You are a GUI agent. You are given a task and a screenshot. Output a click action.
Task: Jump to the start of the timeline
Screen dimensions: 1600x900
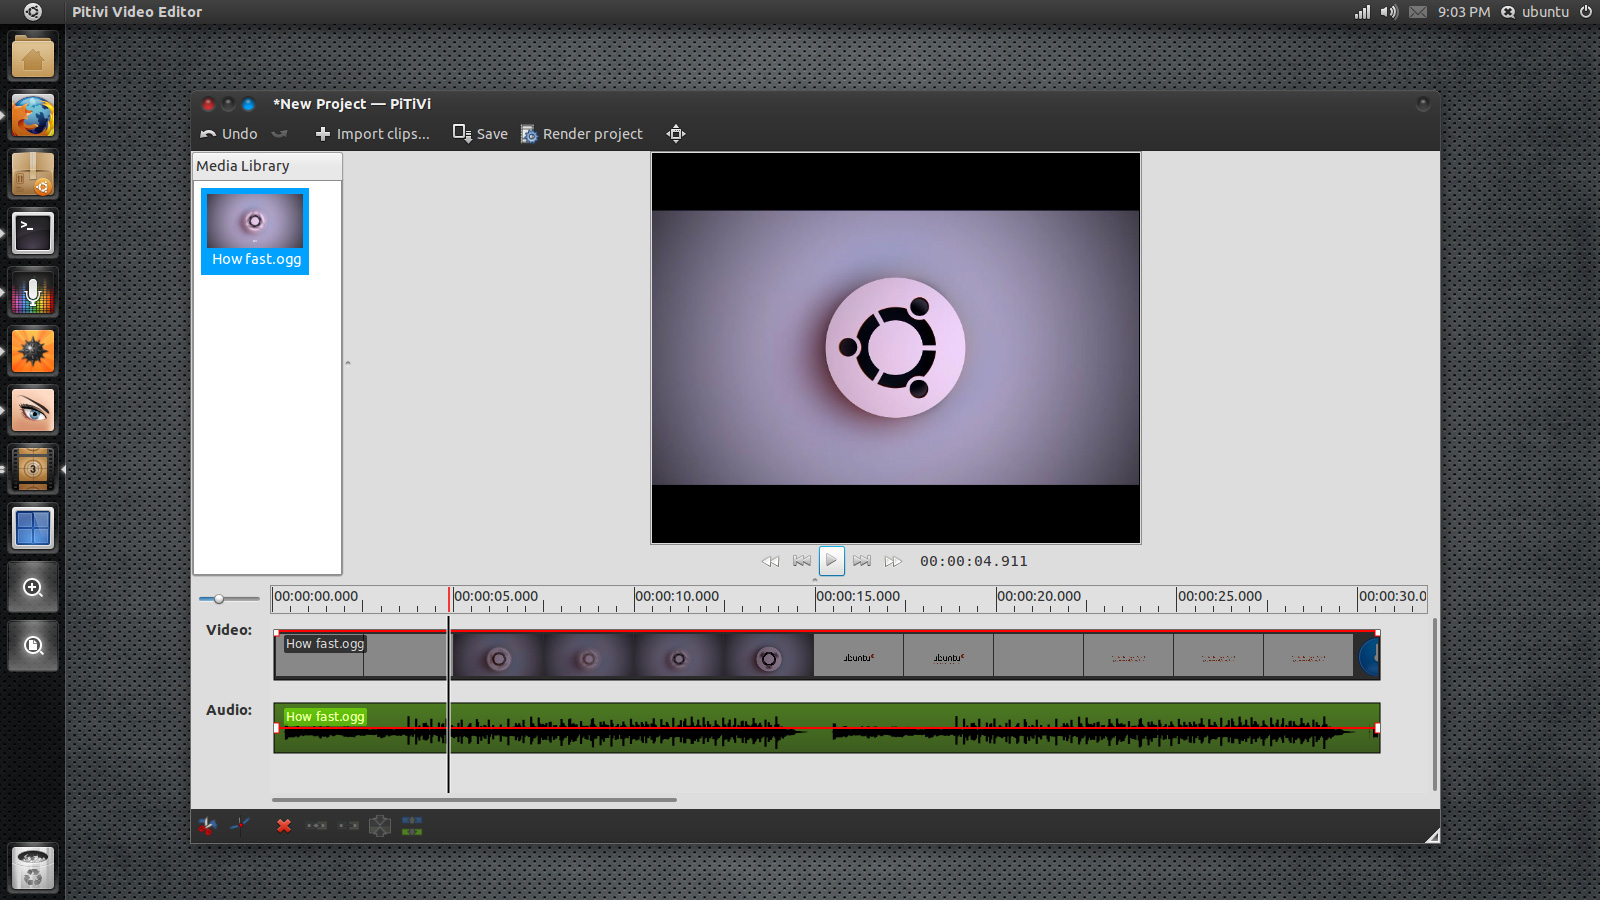click(x=801, y=561)
